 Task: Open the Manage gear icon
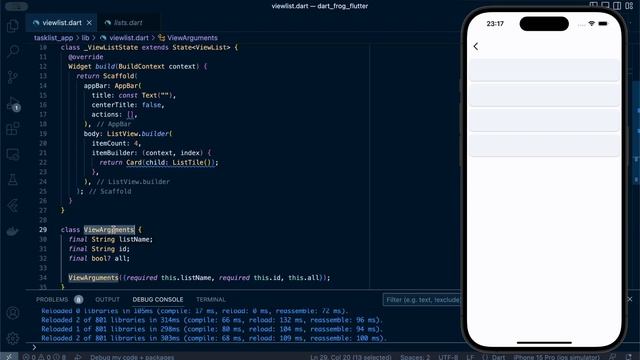(x=13, y=338)
